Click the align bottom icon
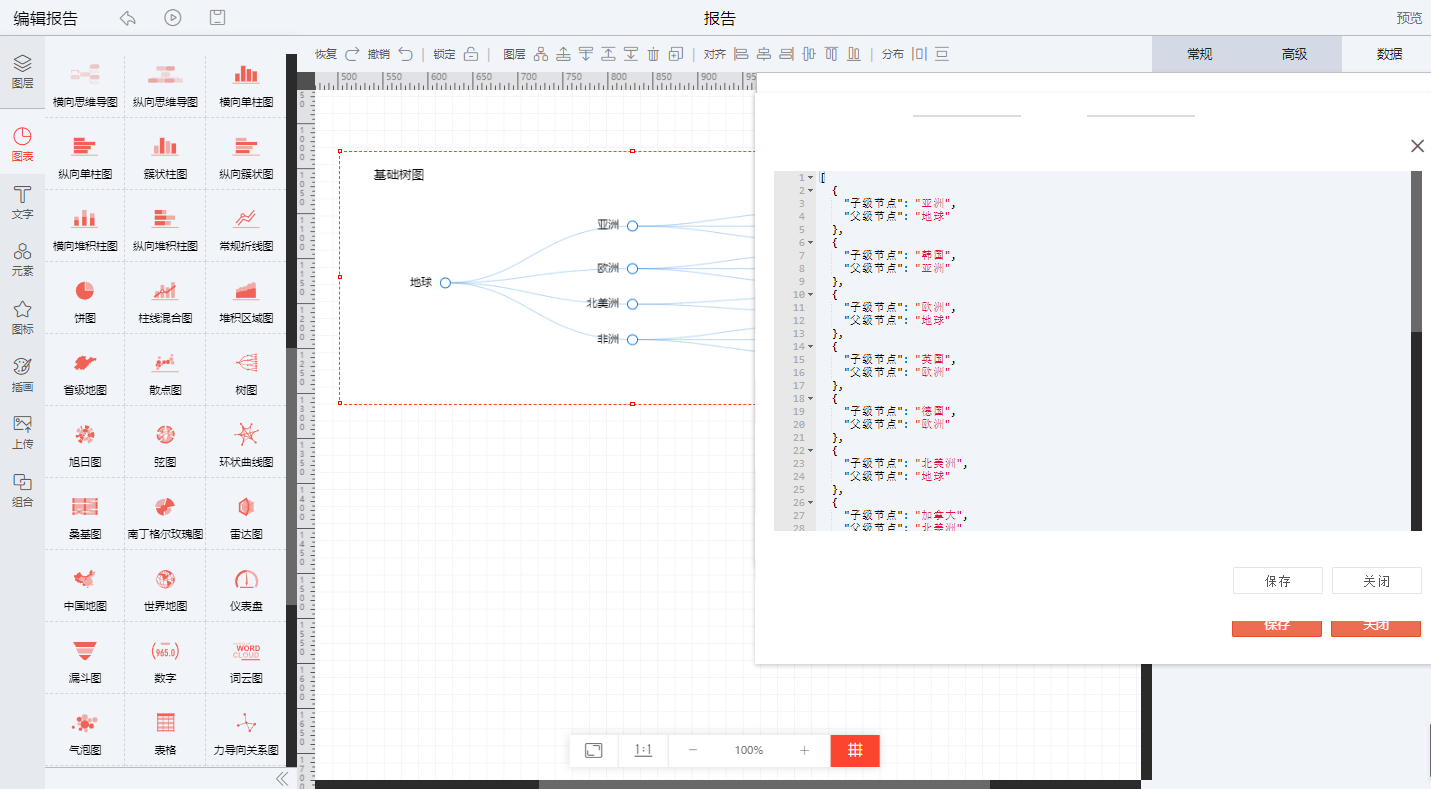This screenshot has width=1431, height=789. coord(854,54)
